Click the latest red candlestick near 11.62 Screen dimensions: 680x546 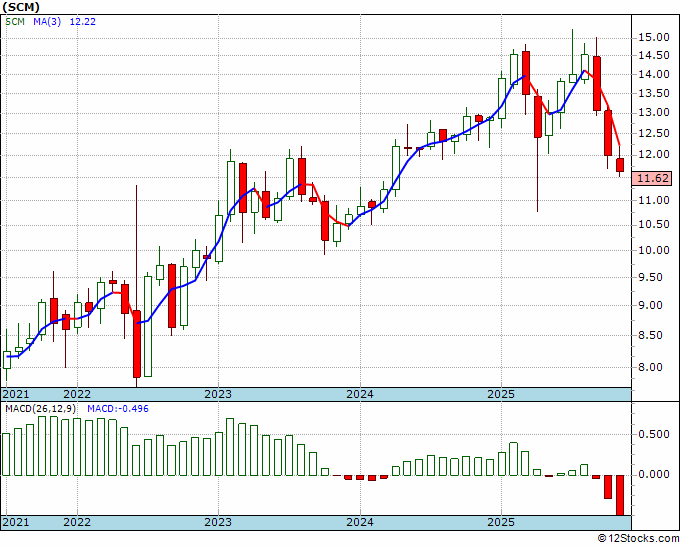click(x=620, y=165)
